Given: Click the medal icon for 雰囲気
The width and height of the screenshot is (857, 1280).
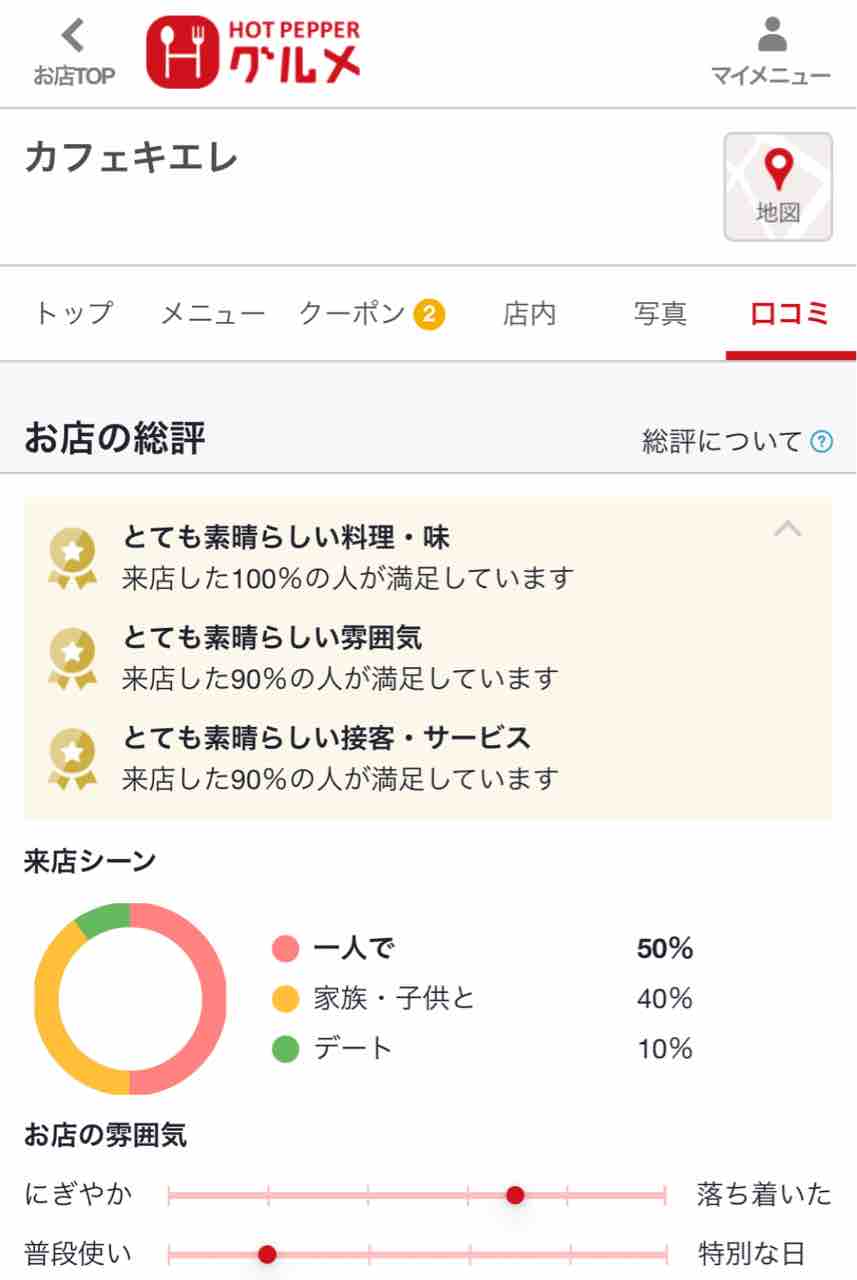Looking at the screenshot, I should 73,658.
